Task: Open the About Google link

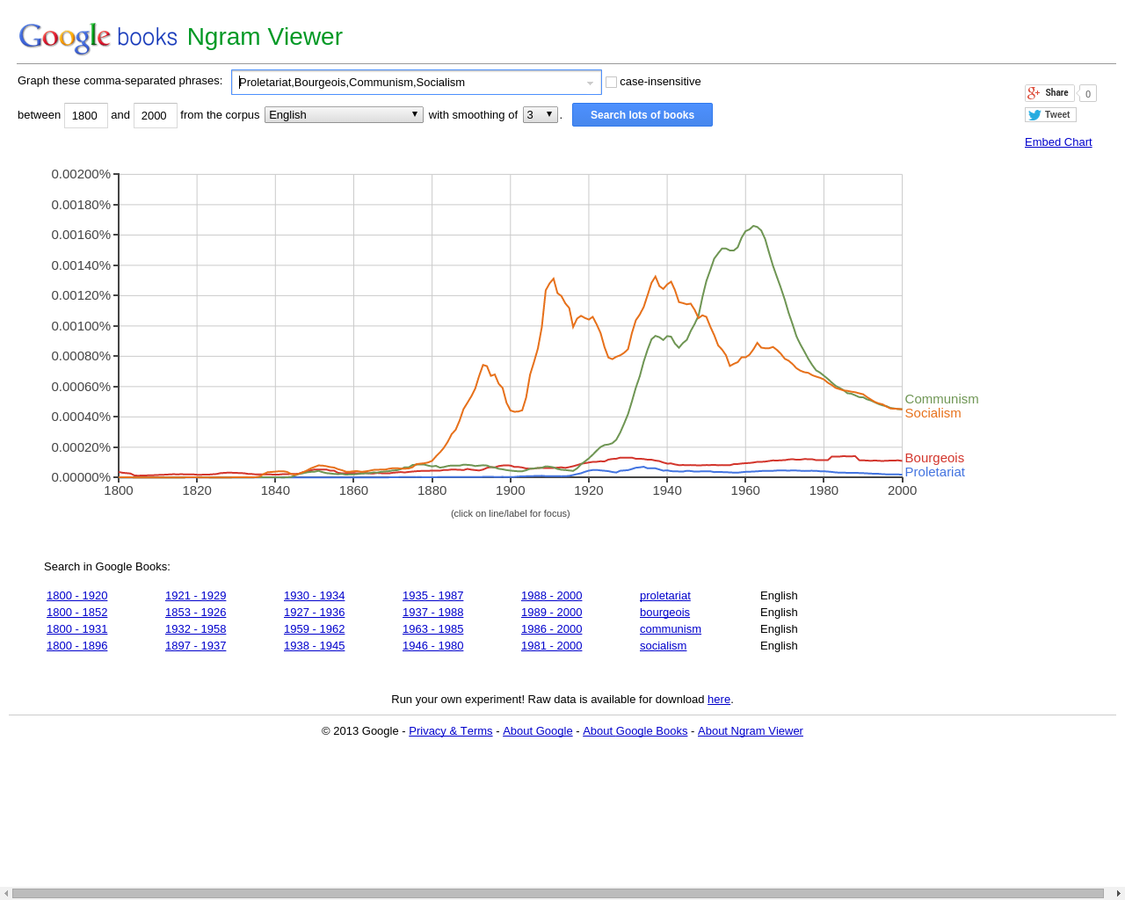Action: tap(537, 731)
